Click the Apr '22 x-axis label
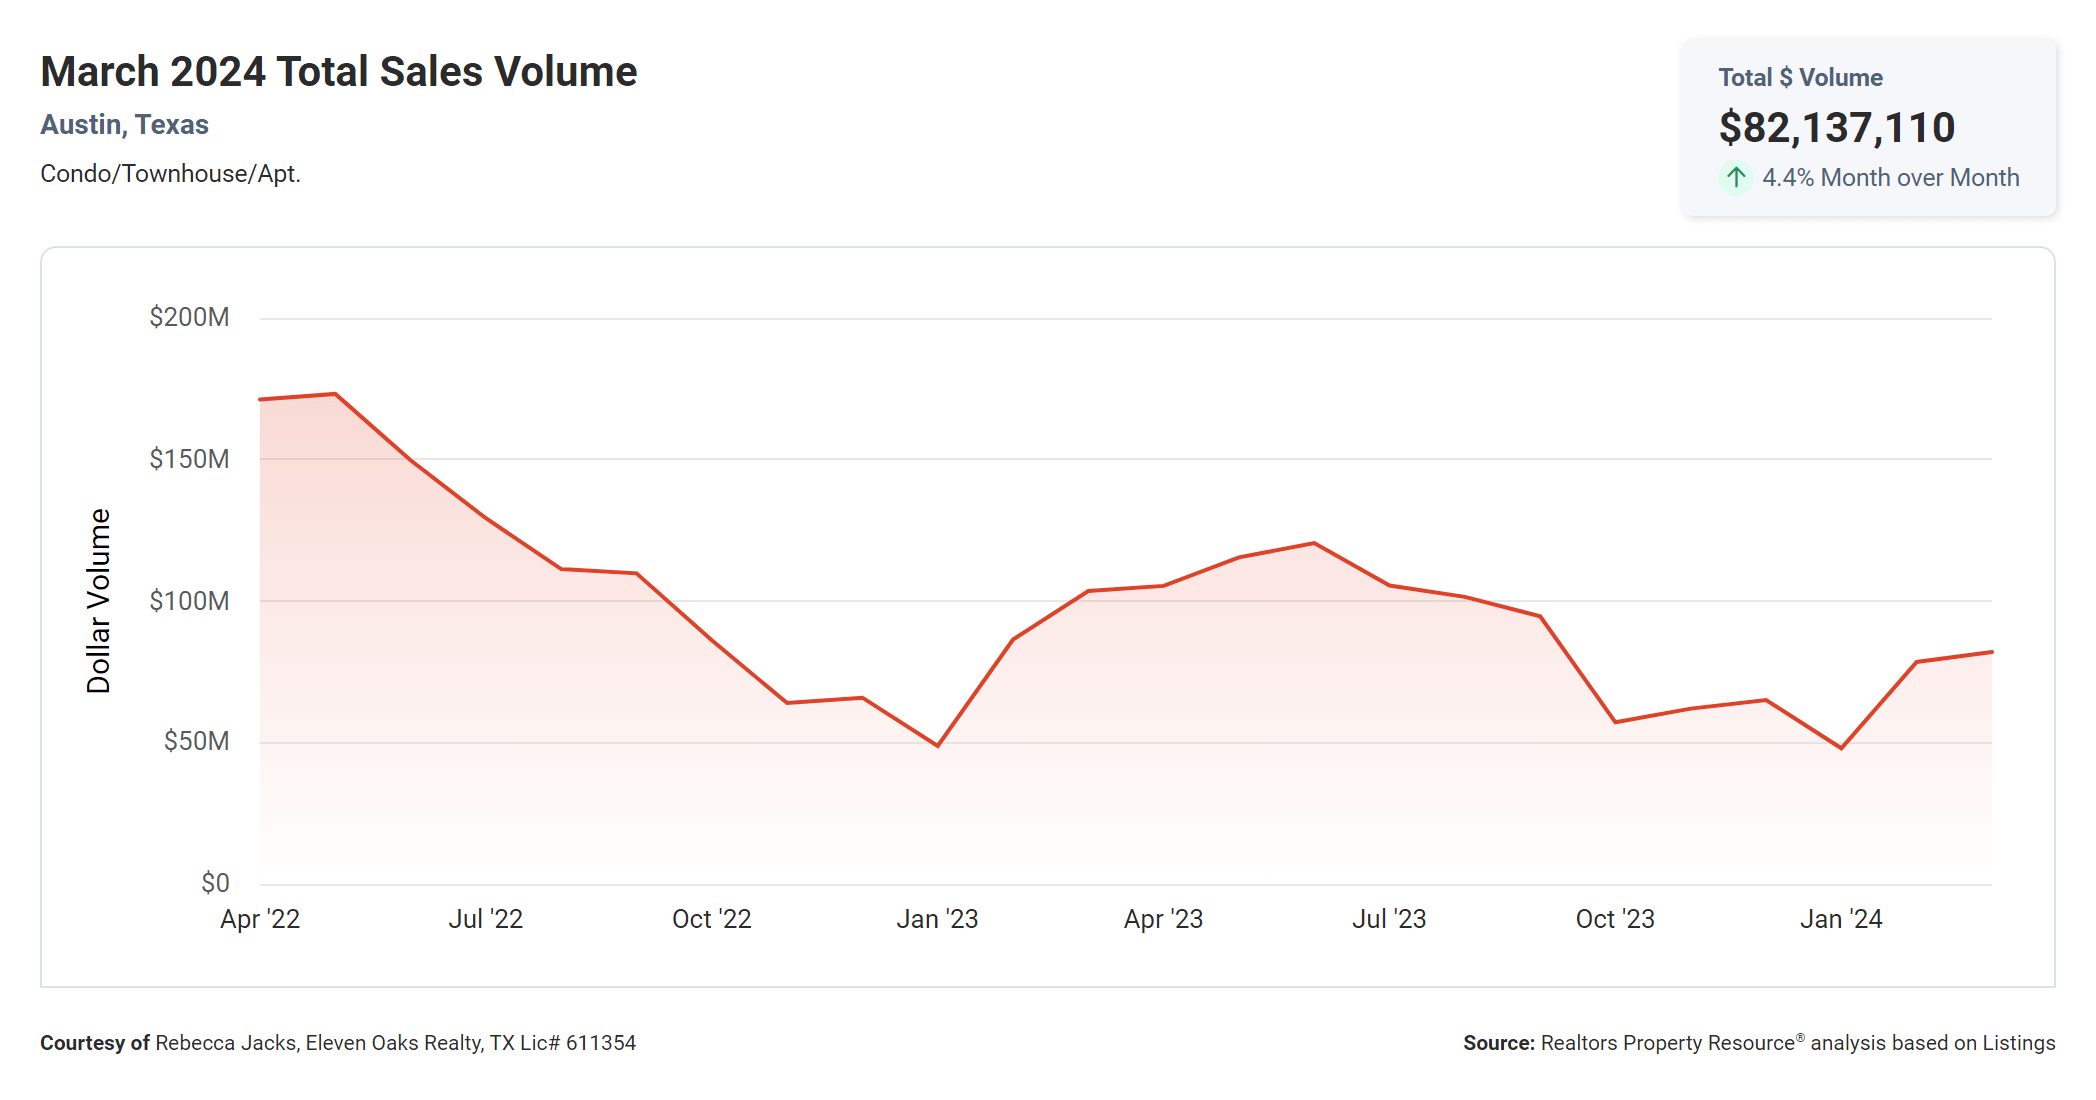The height and width of the screenshot is (1100, 2096). click(x=260, y=919)
